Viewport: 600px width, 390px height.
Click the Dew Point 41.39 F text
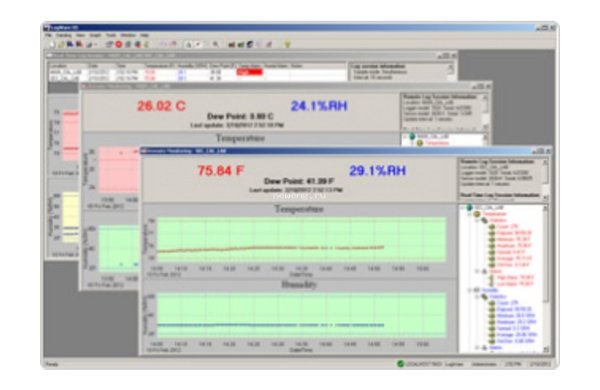click(299, 181)
